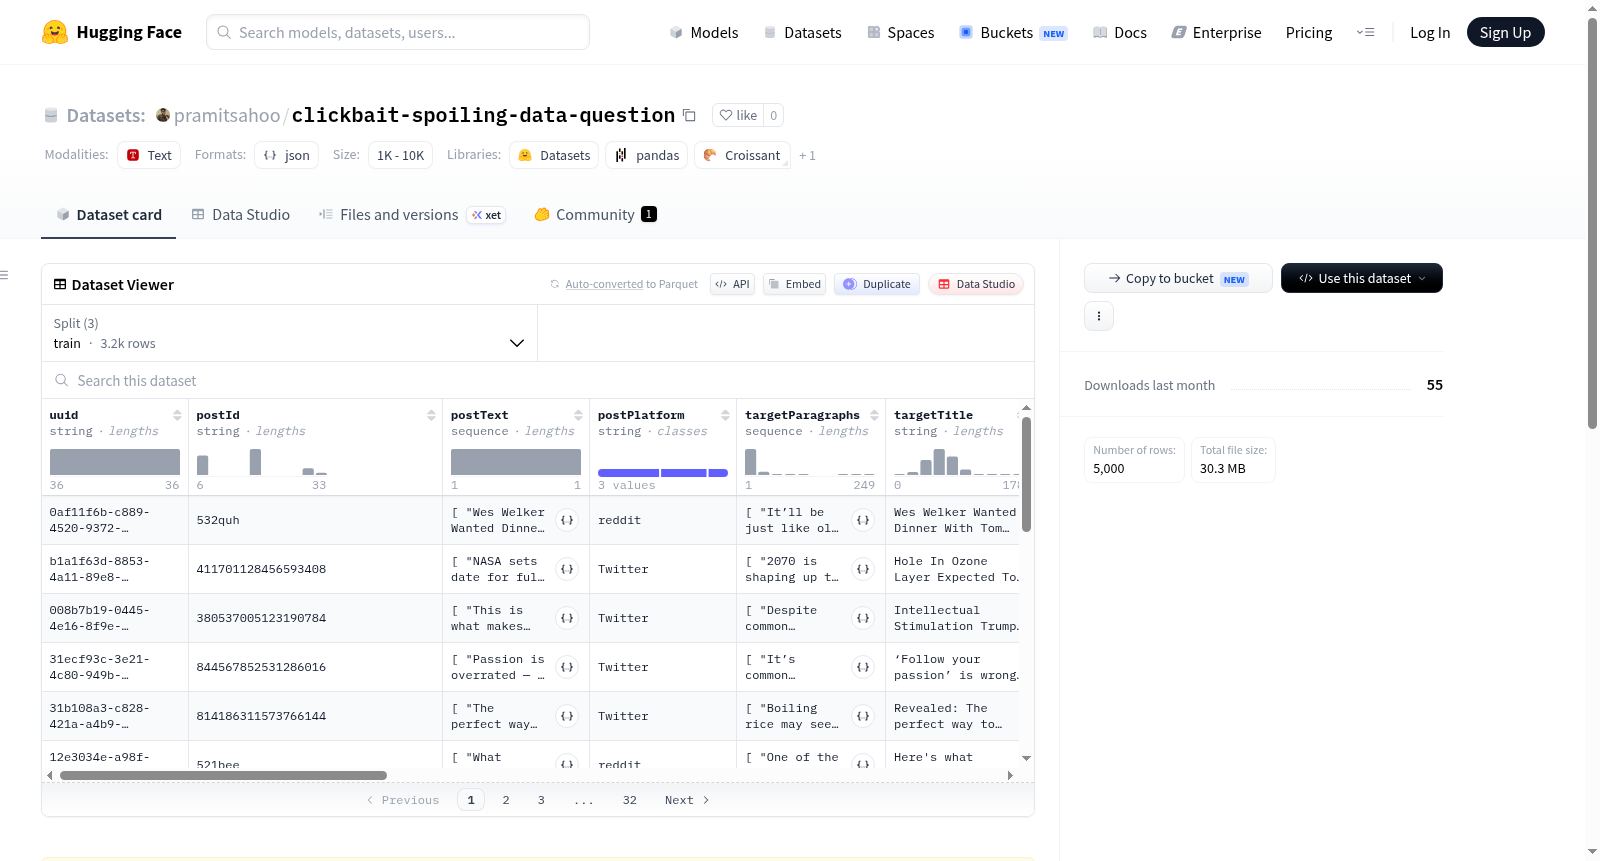1600x861 pixels.
Task: Switch to the Dataset card tab
Action: click(x=109, y=214)
